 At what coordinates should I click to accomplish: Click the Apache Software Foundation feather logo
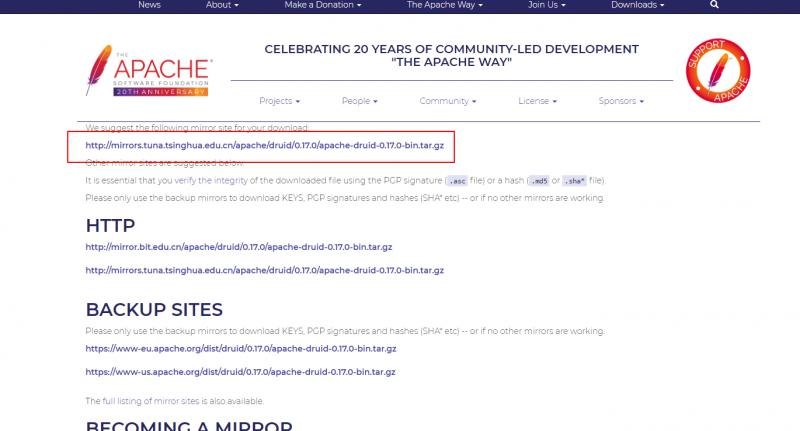tap(149, 70)
